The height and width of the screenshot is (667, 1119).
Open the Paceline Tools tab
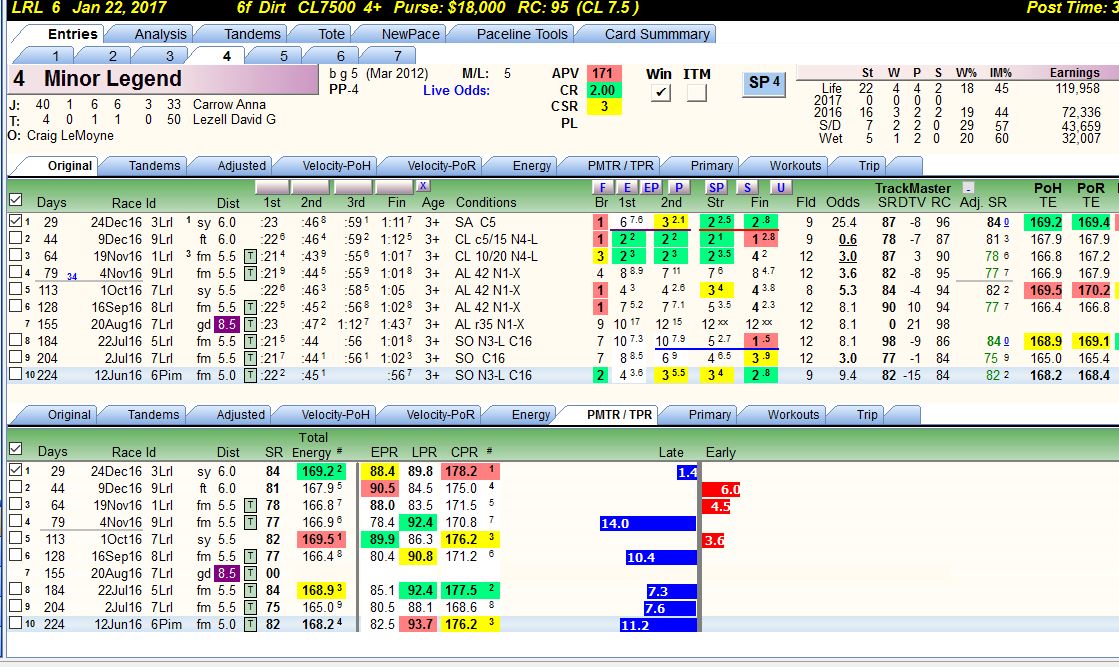click(522, 34)
